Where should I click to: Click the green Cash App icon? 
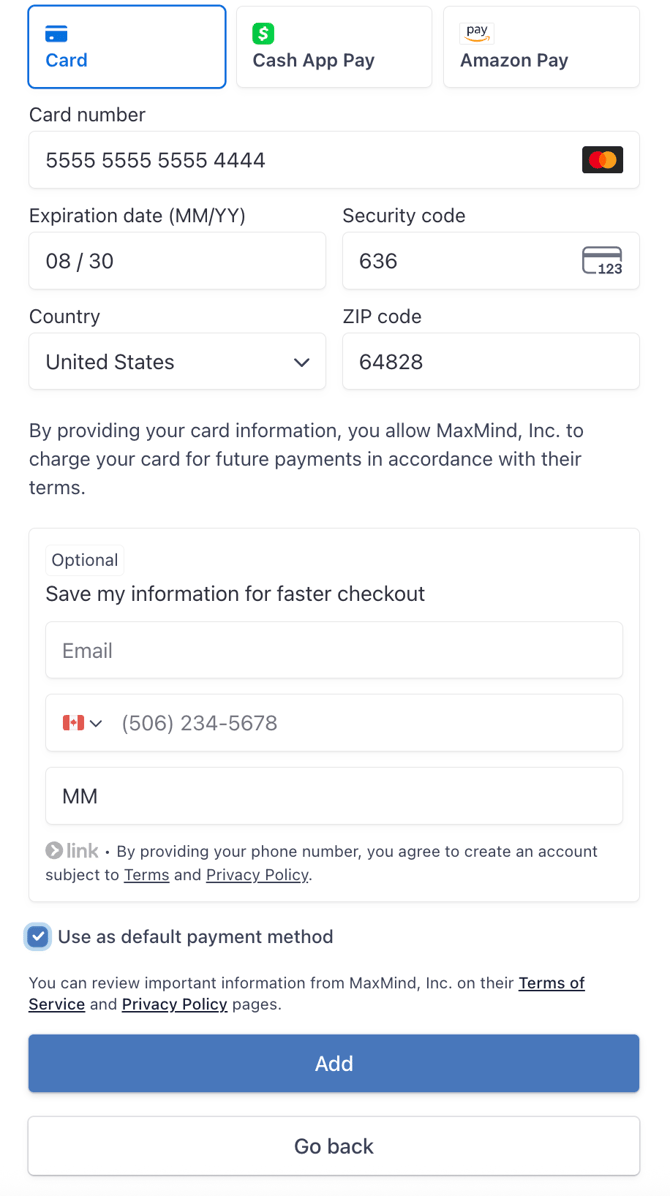[x=263, y=34]
